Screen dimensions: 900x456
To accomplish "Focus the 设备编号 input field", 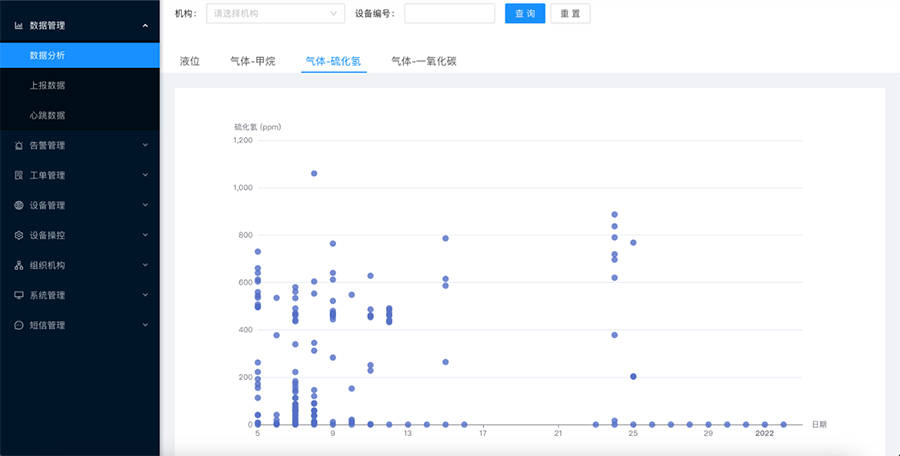I will pos(449,14).
